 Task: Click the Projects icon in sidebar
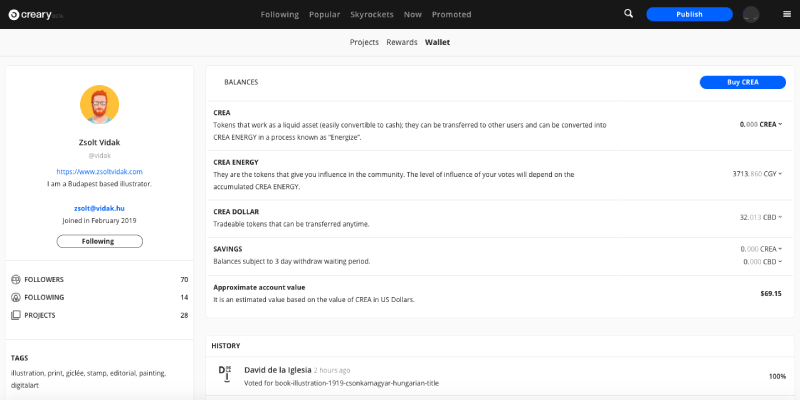point(15,315)
